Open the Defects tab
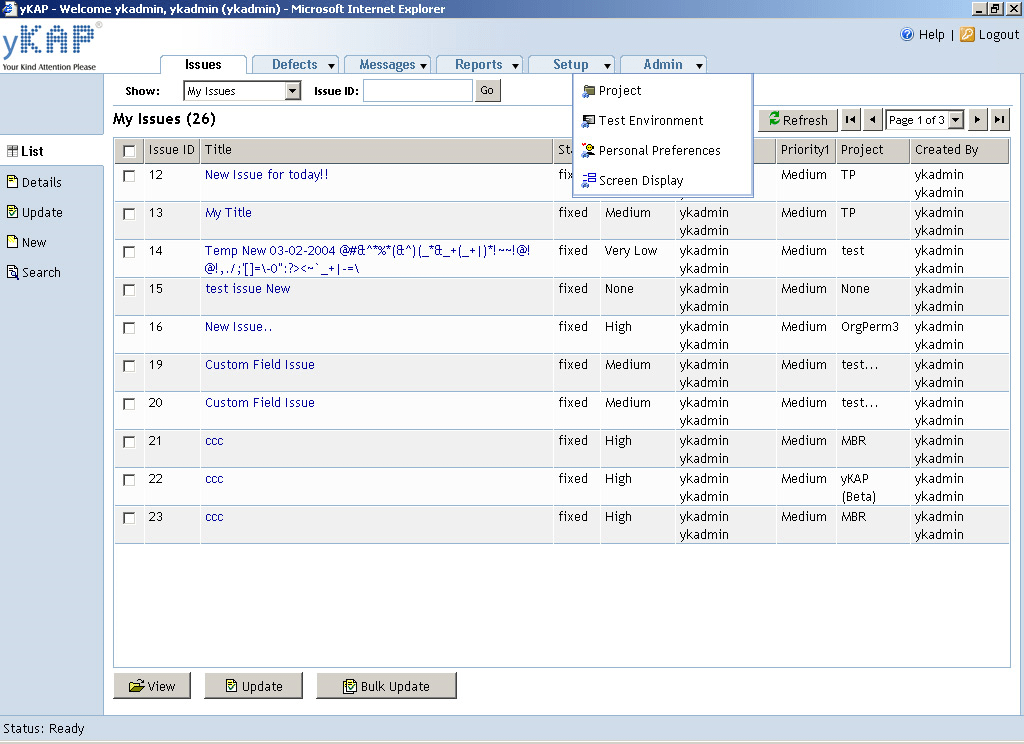This screenshot has width=1024, height=744. pos(295,65)
